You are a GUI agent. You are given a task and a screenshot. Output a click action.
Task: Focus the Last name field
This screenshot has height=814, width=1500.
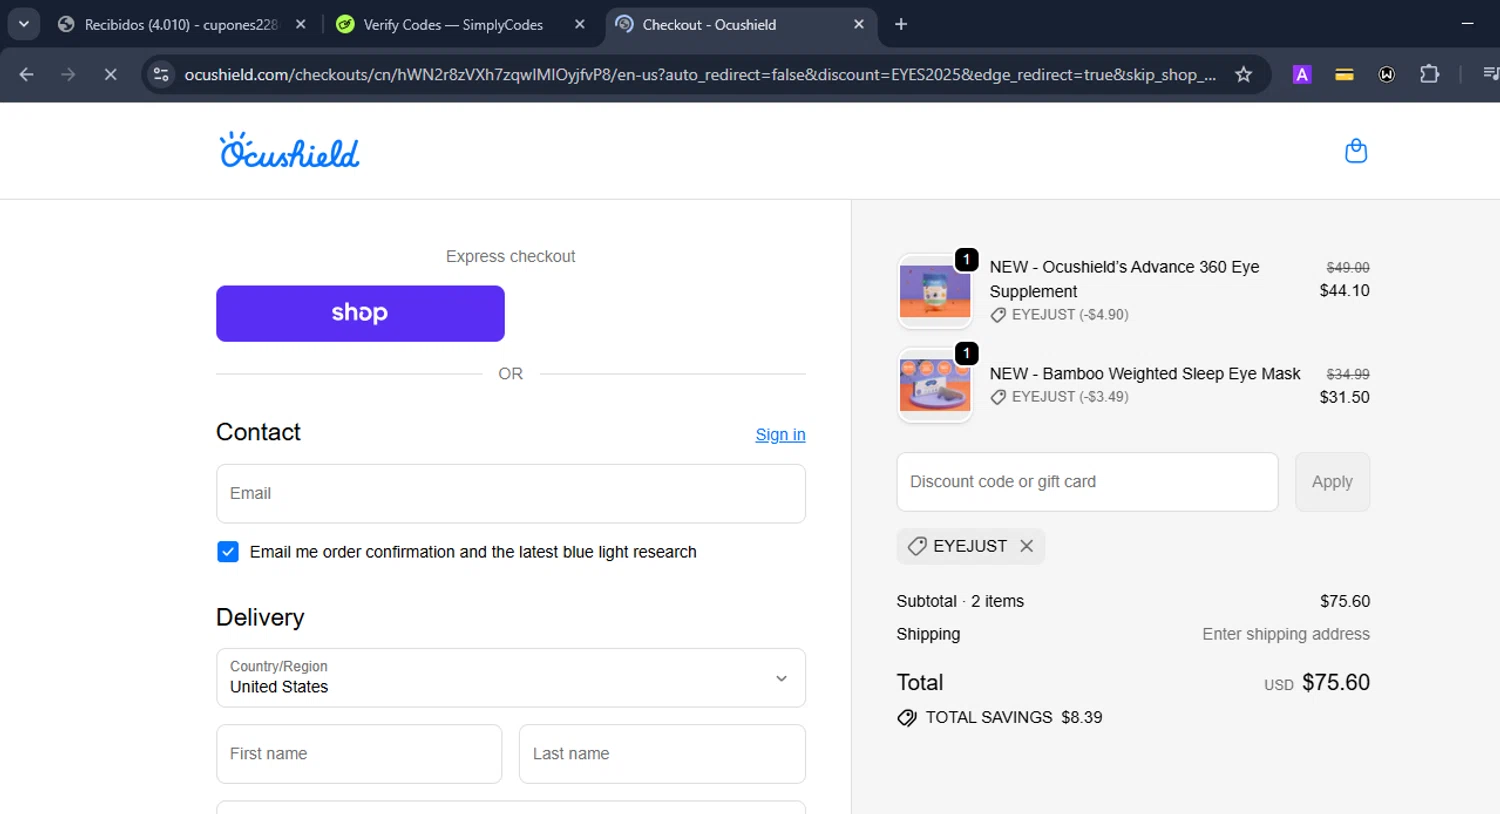662,754
